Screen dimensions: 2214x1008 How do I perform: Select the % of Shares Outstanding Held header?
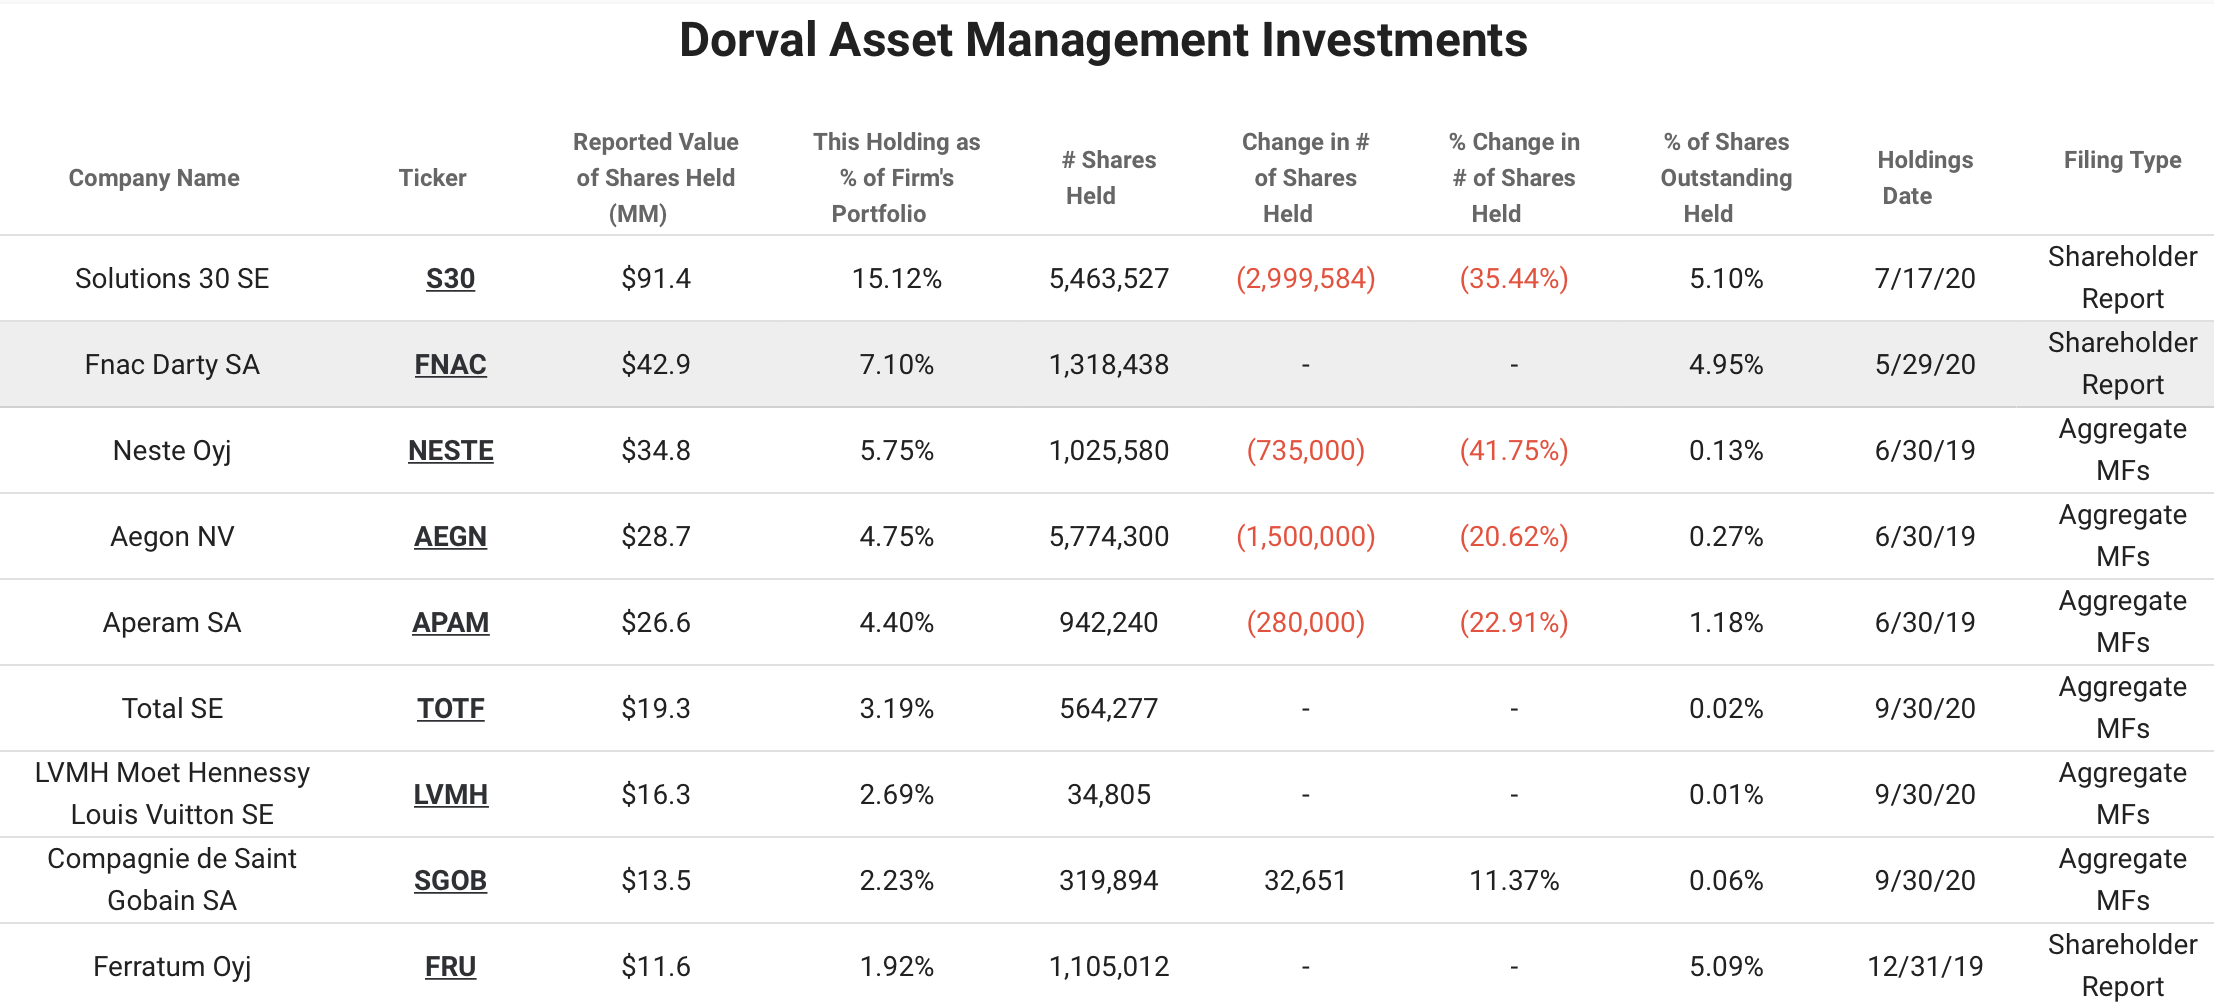tap(1726, 178)
